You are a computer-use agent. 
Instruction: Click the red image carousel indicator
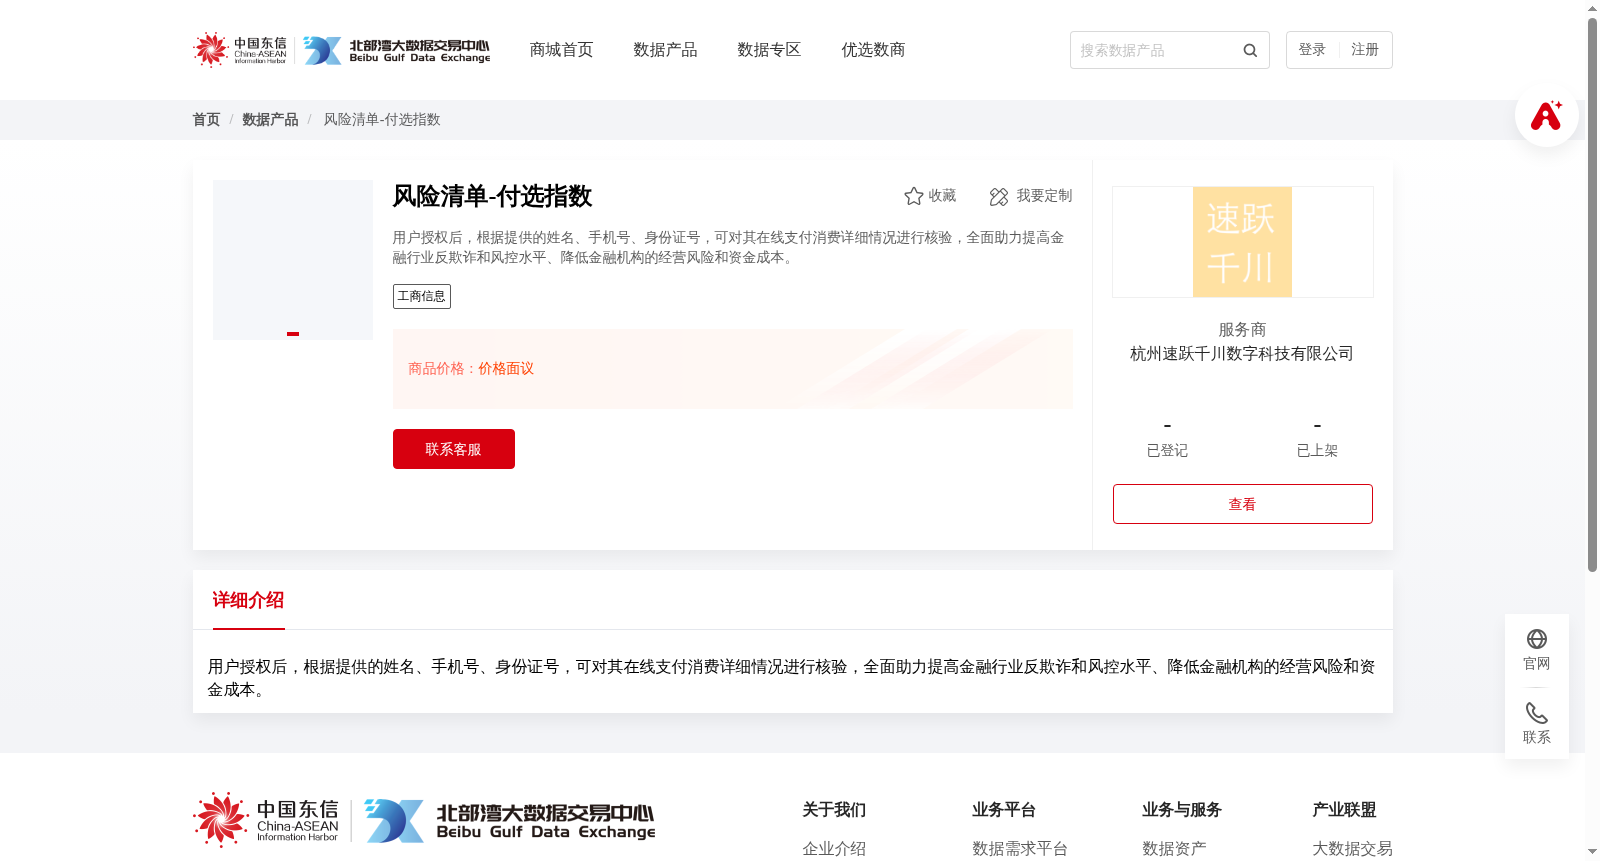click(293, 334)
